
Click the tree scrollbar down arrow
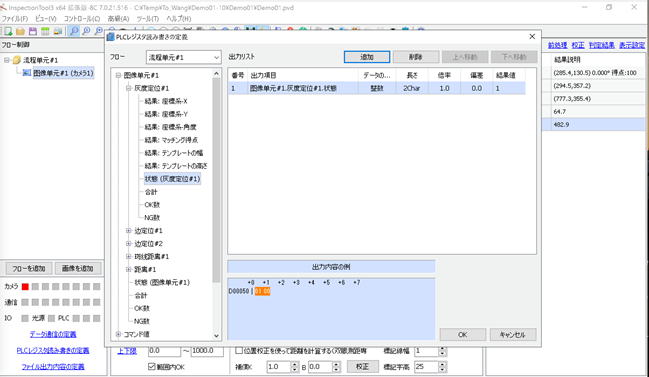coord(216,336)
